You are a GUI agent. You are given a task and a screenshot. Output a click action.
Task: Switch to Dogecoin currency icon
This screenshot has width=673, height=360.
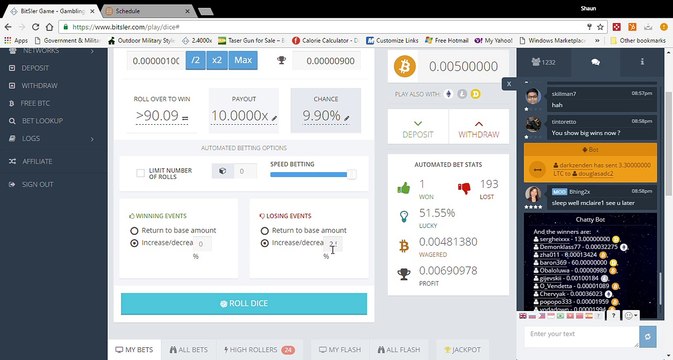[x=475, y=94]
